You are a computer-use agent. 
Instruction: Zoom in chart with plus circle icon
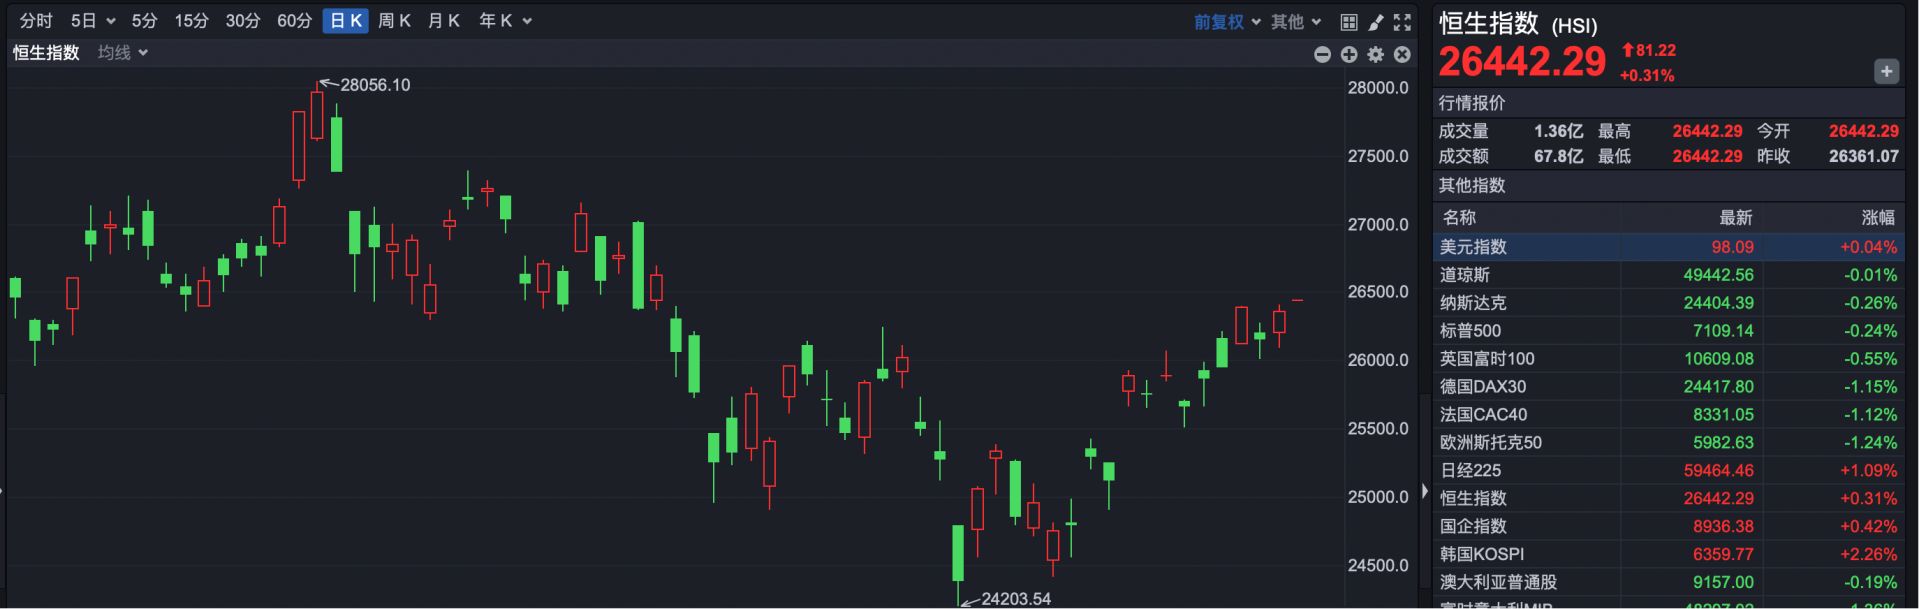coord(1349,54)
